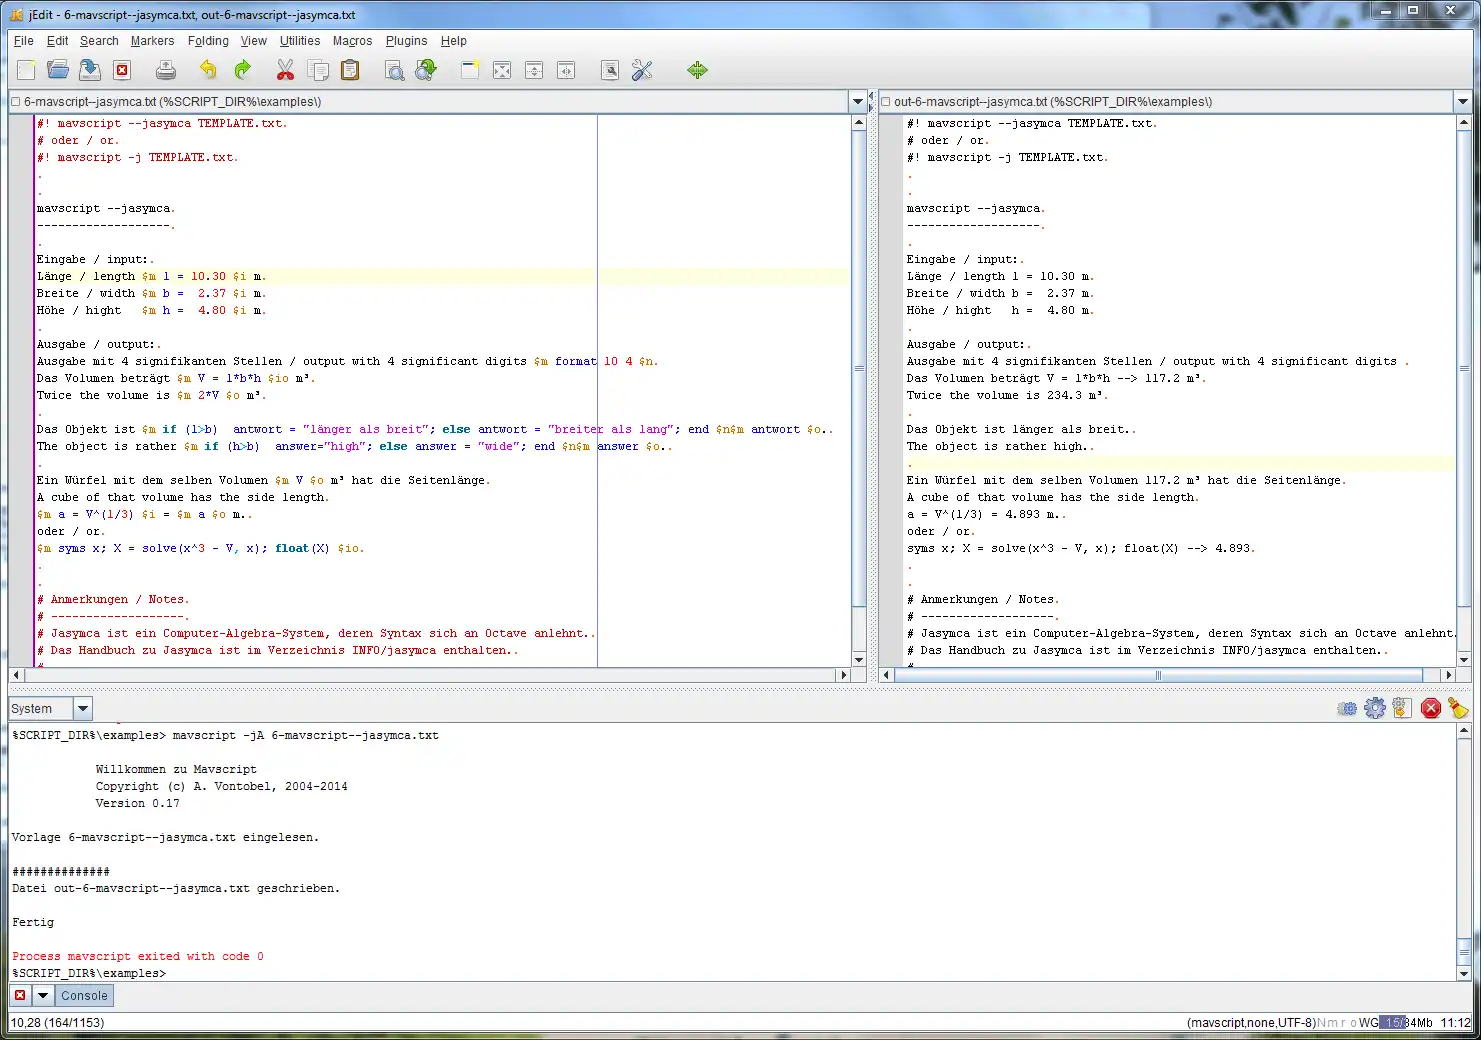Click the green plugin manager icon
This screenshot has width=1481, height=1040.
pos(697,70)
